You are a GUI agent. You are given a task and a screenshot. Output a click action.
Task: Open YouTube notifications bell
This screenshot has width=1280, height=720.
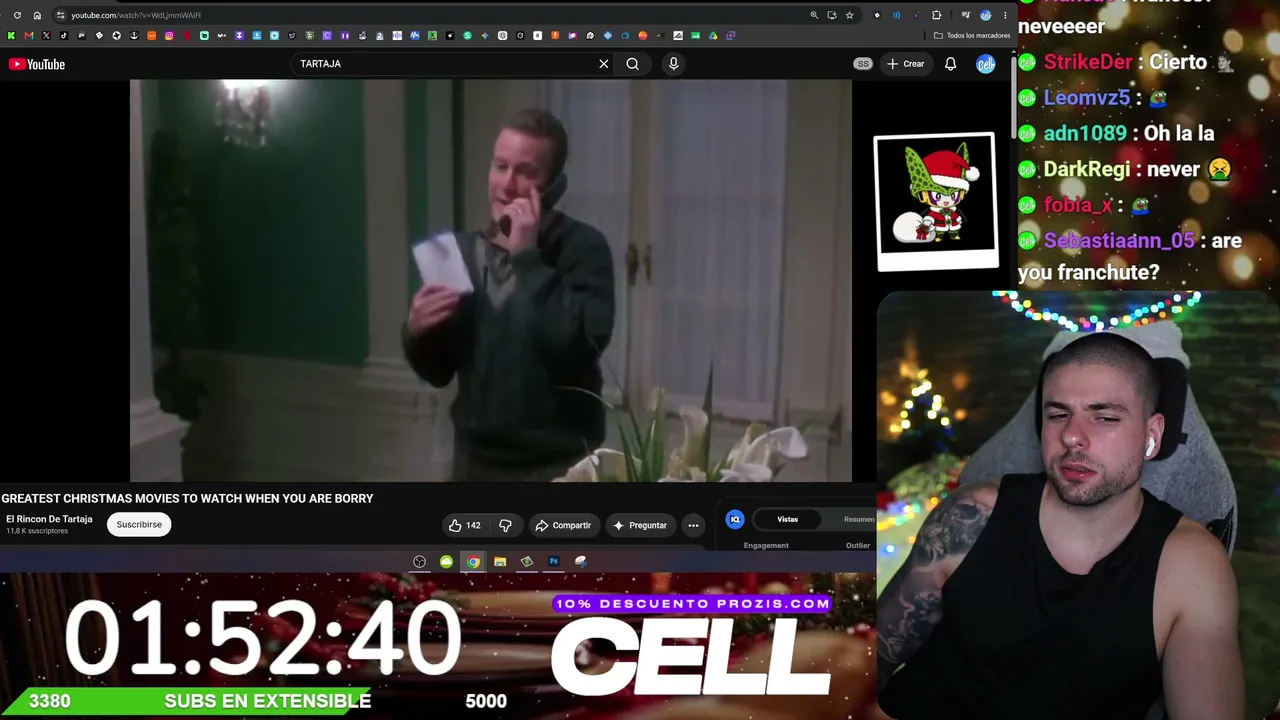pyautogui.click(x=951, y=64)
